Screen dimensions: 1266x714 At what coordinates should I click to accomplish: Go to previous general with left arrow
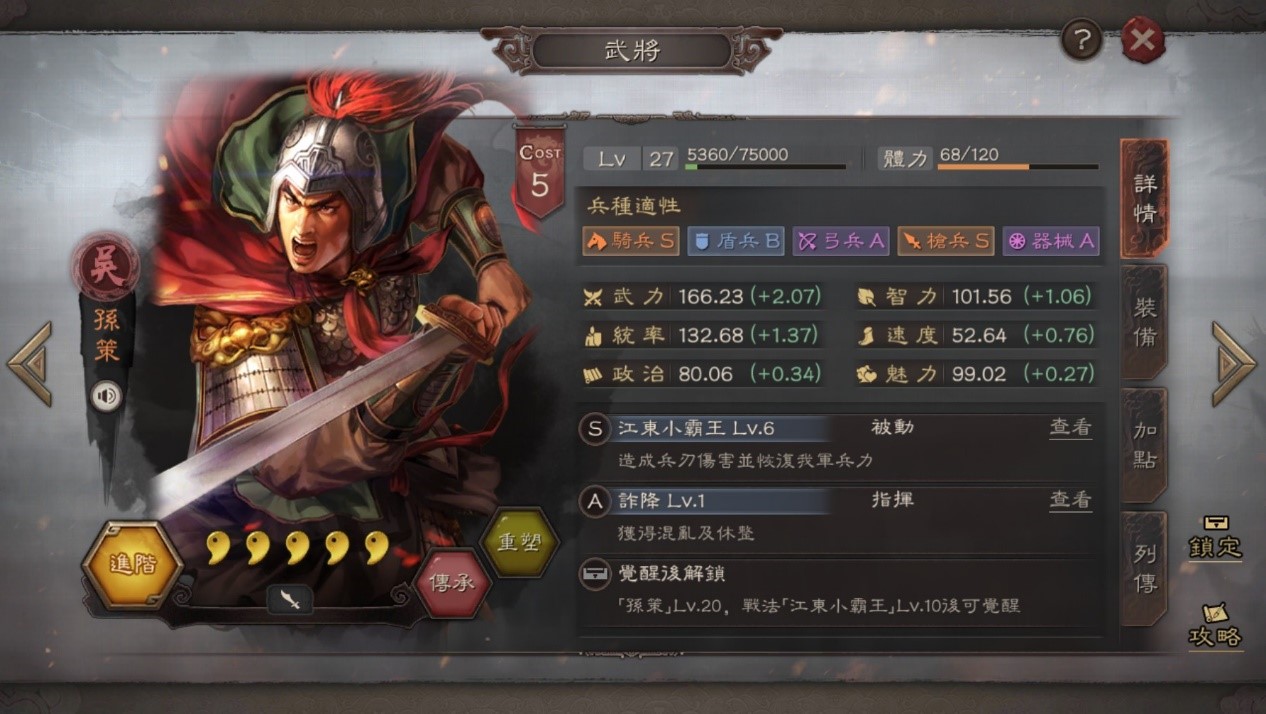pyautogui.click(x=29, y=364)
